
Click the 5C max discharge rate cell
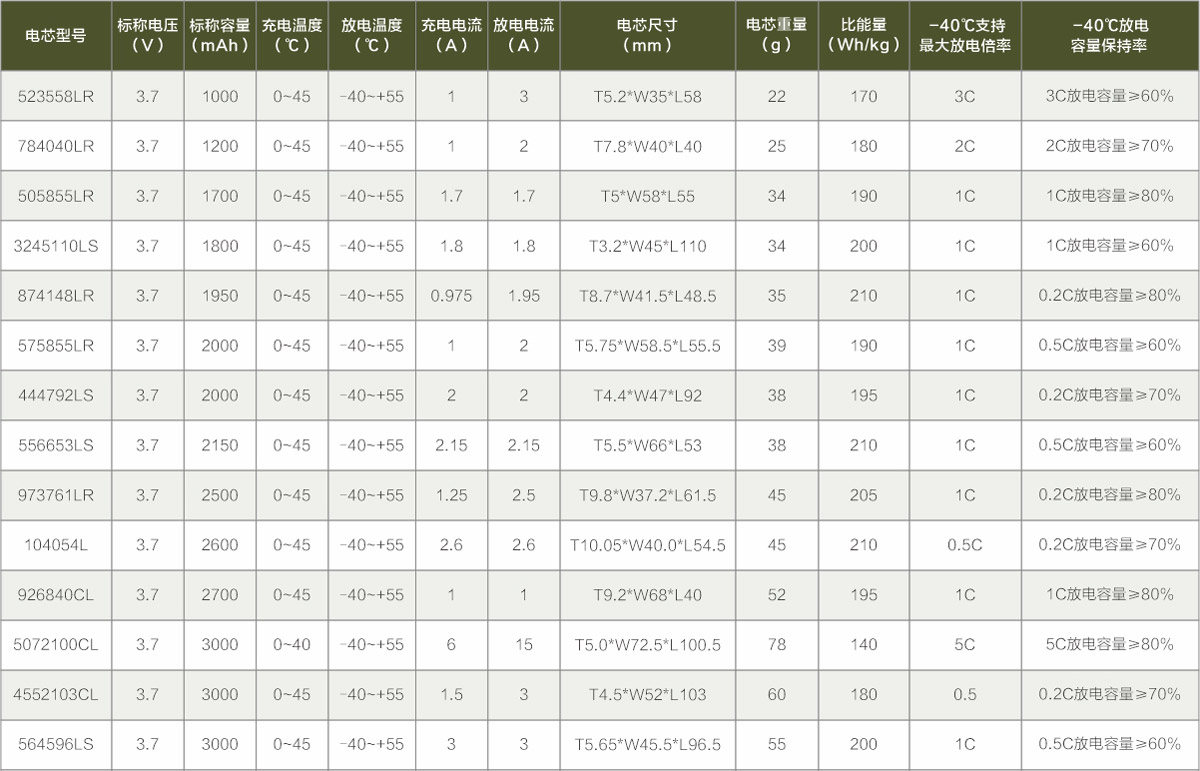coord(966,645)
